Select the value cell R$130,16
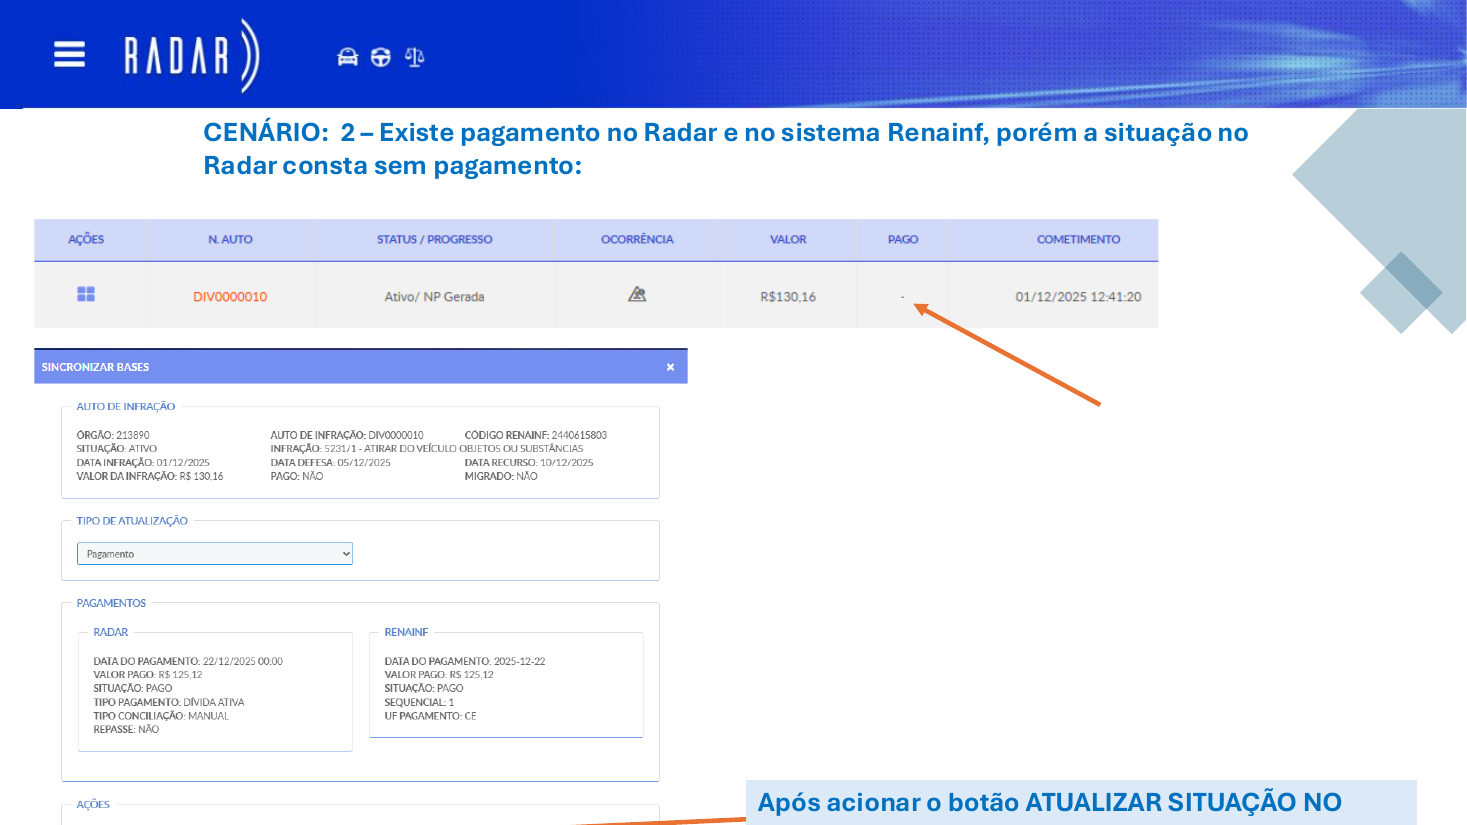This screenshot has height=825, width=1467. [788, 297]
